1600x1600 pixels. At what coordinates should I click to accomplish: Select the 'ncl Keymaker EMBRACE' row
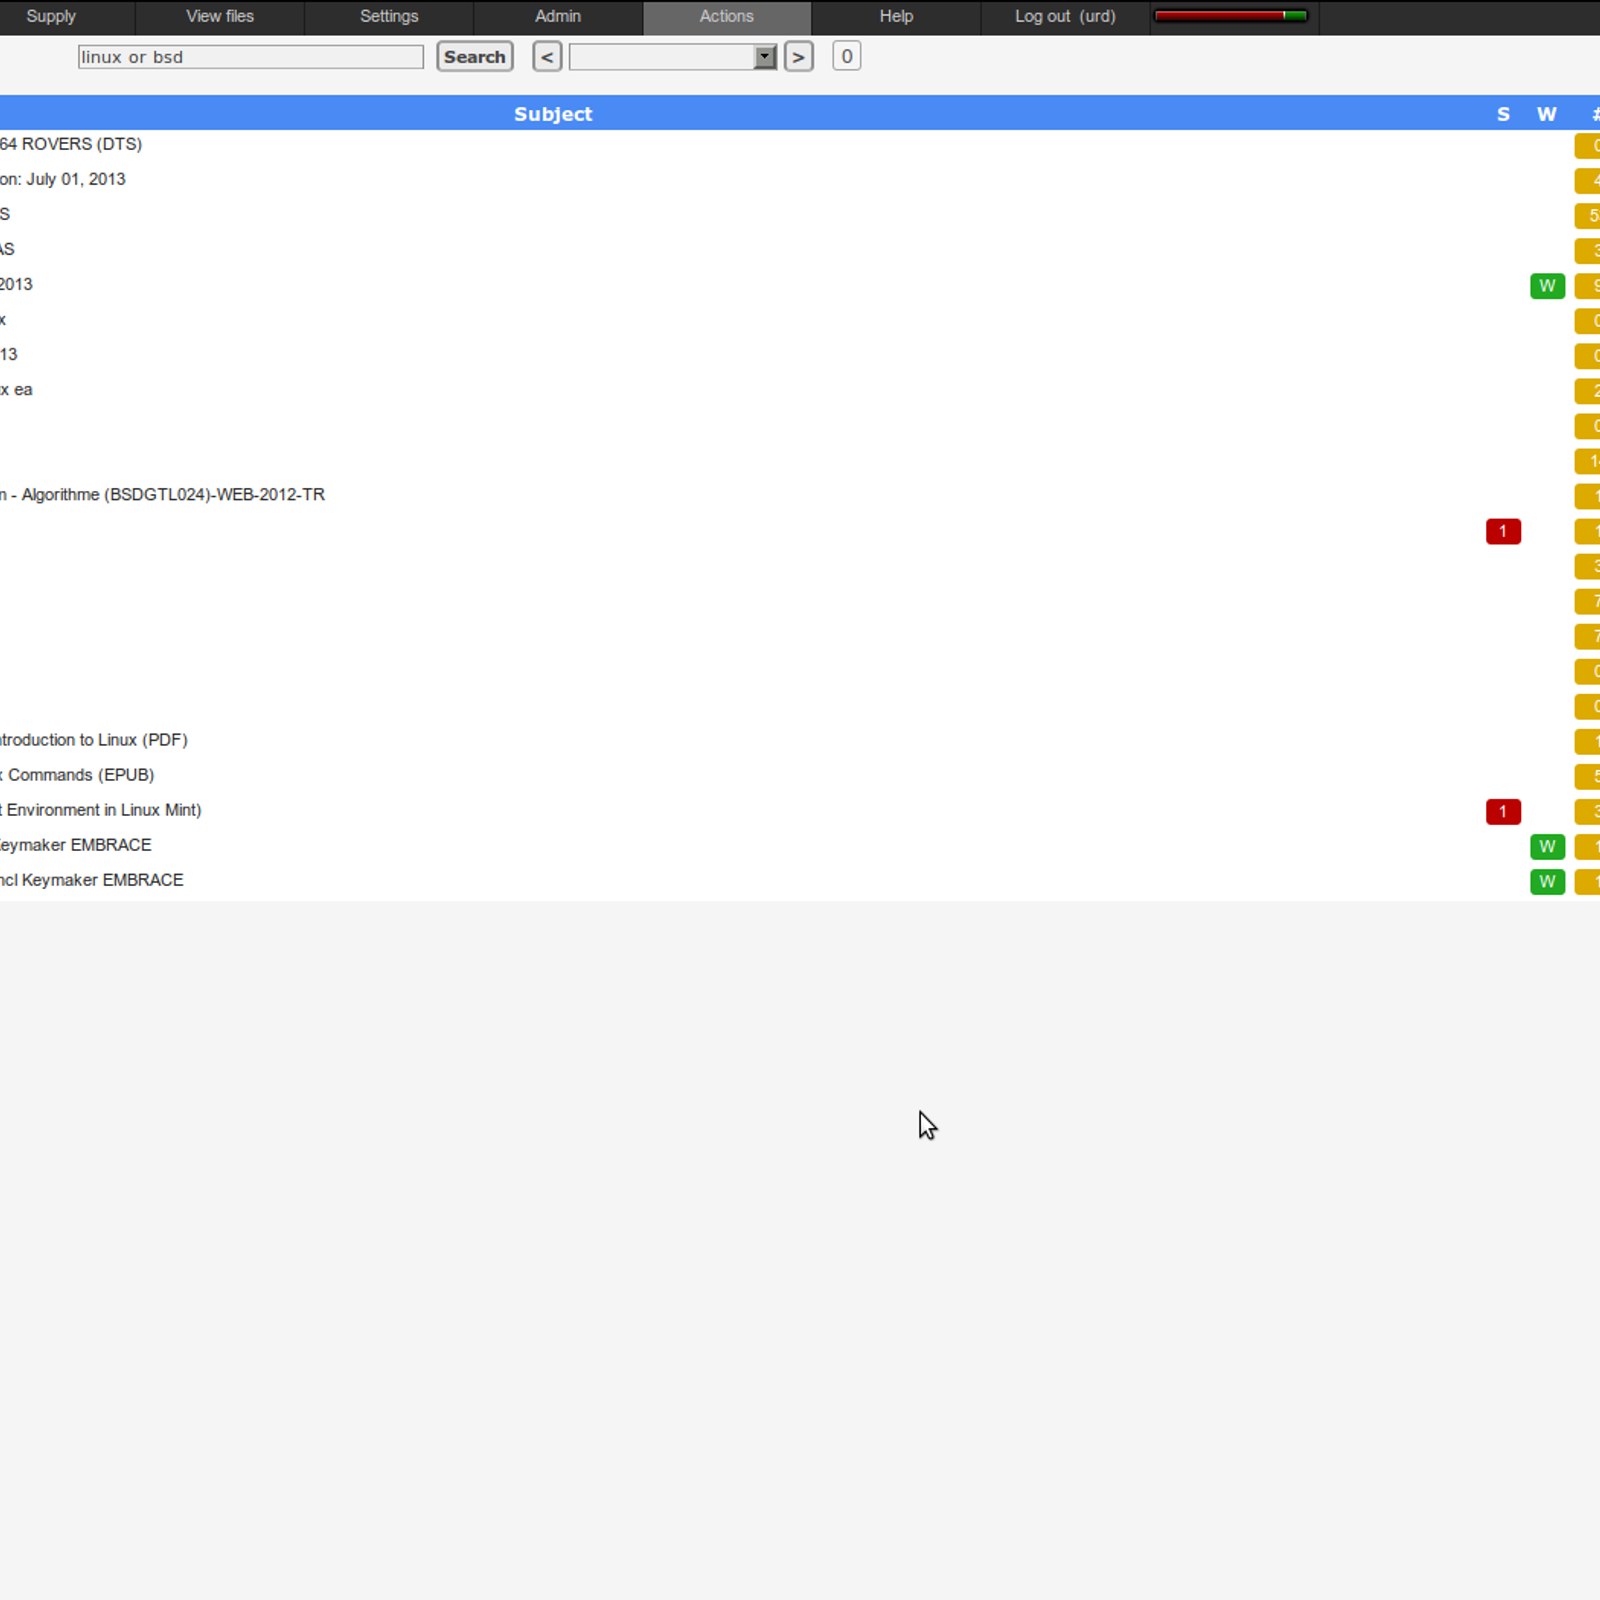(x=800, y=880)
